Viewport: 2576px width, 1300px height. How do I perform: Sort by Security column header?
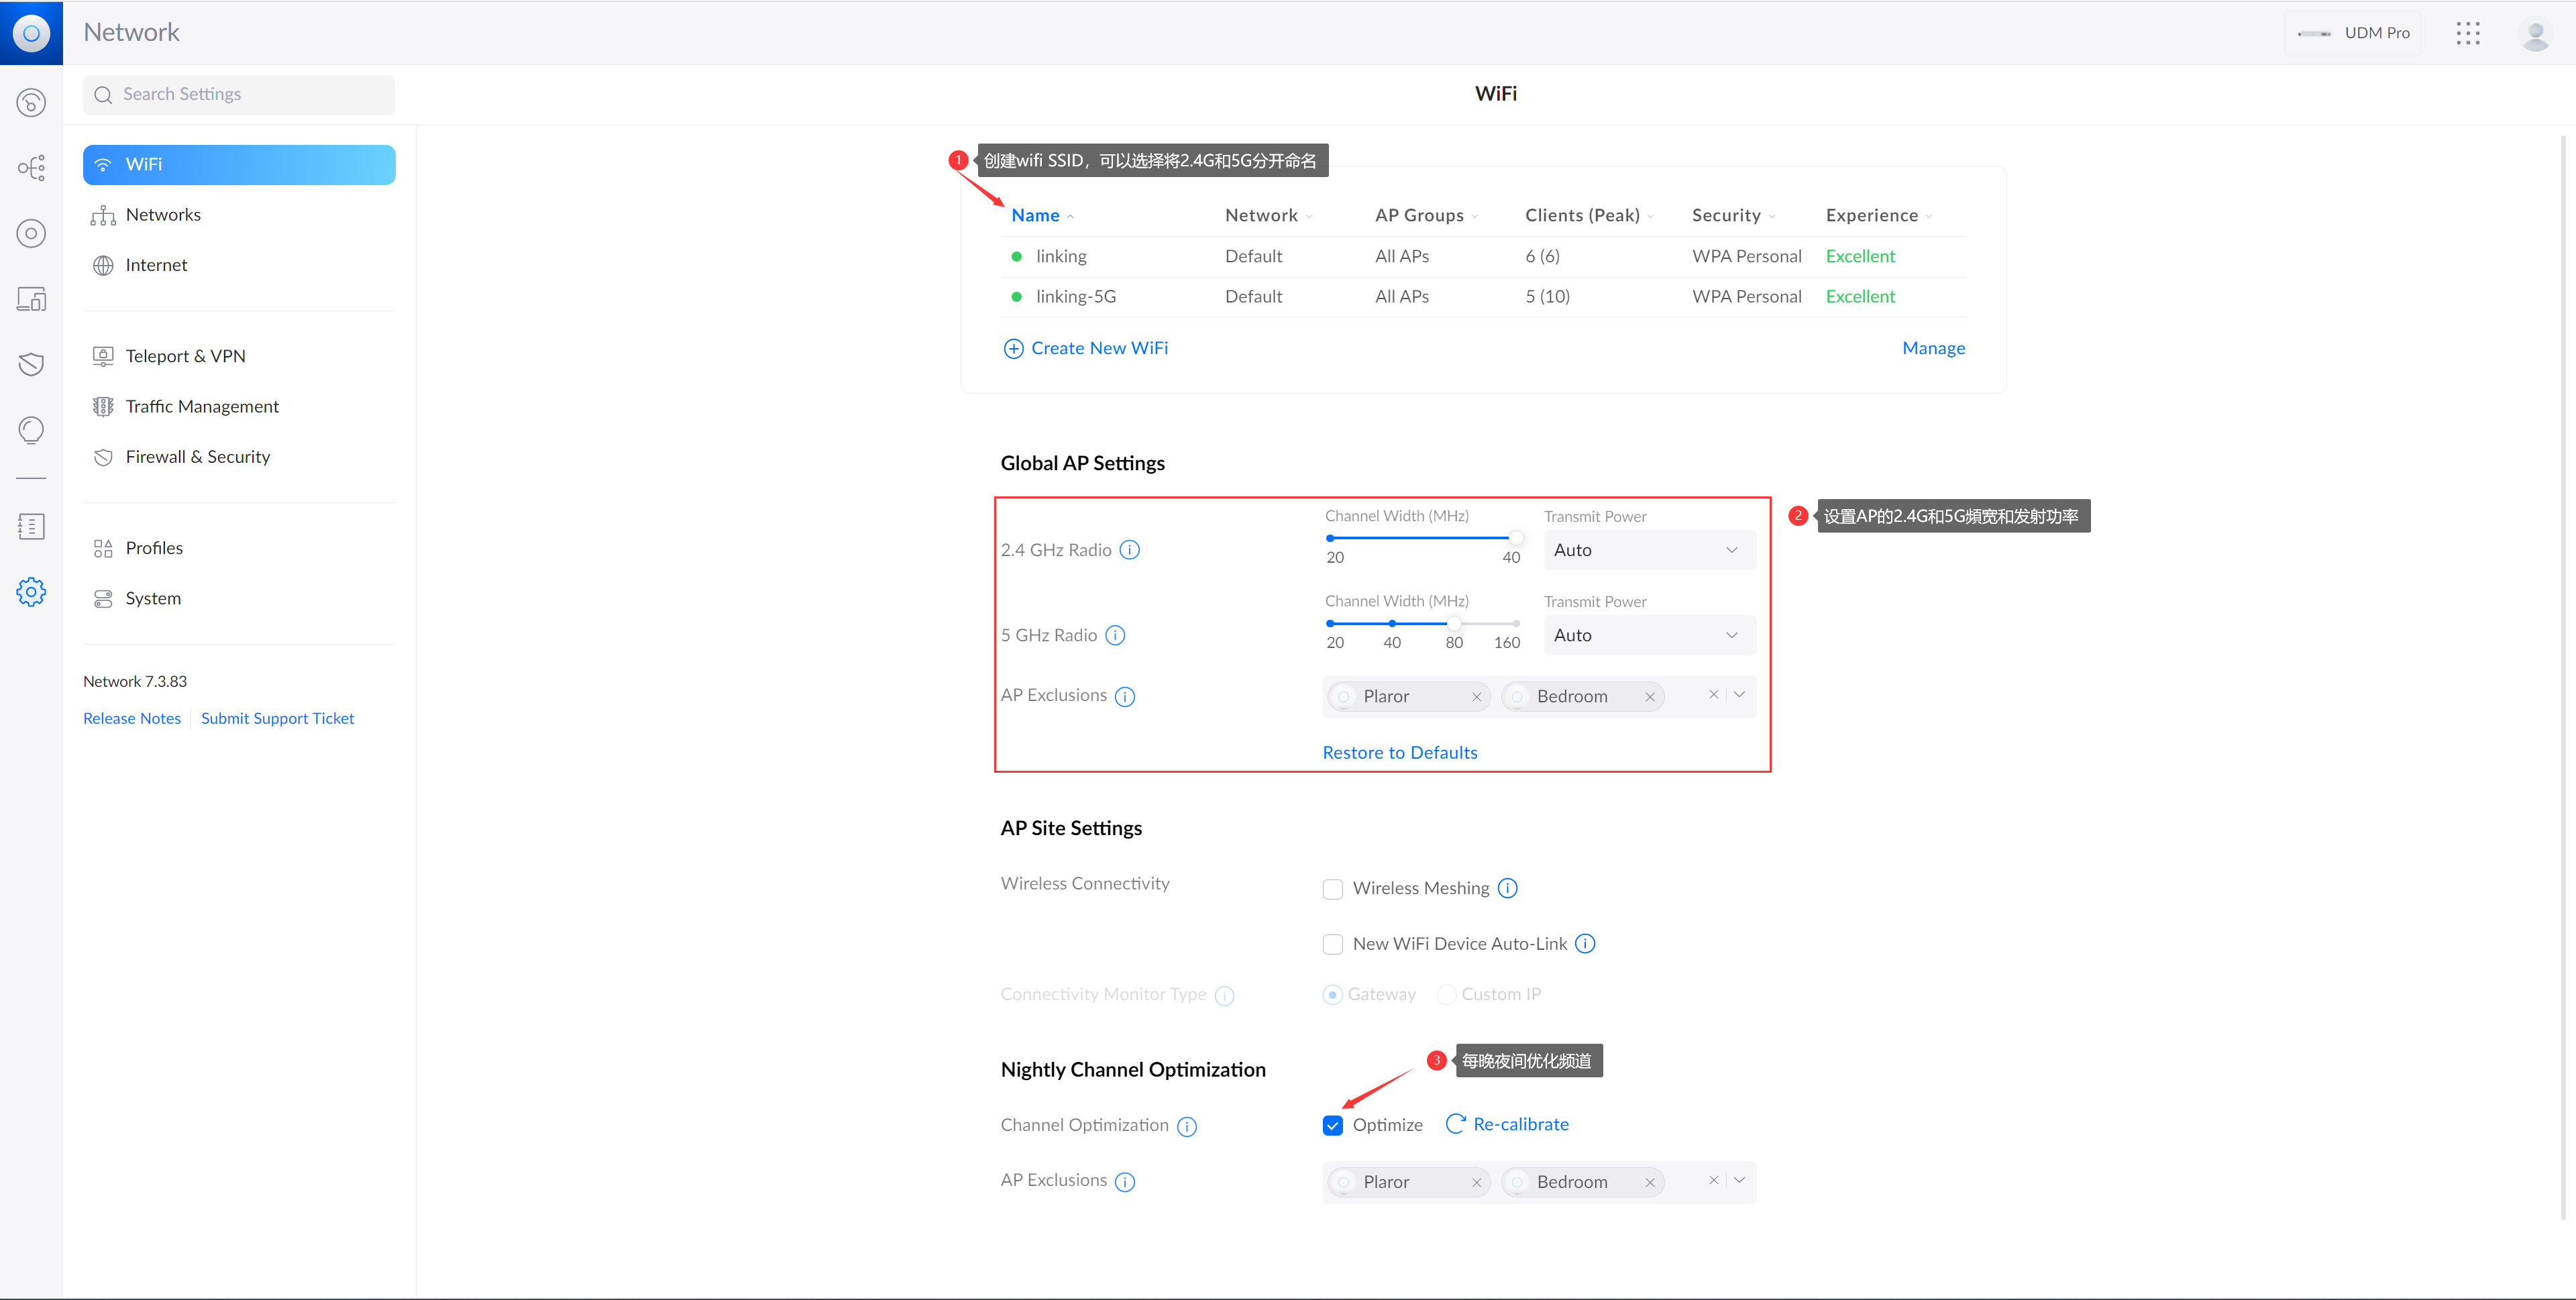(x=1733, y=215)
